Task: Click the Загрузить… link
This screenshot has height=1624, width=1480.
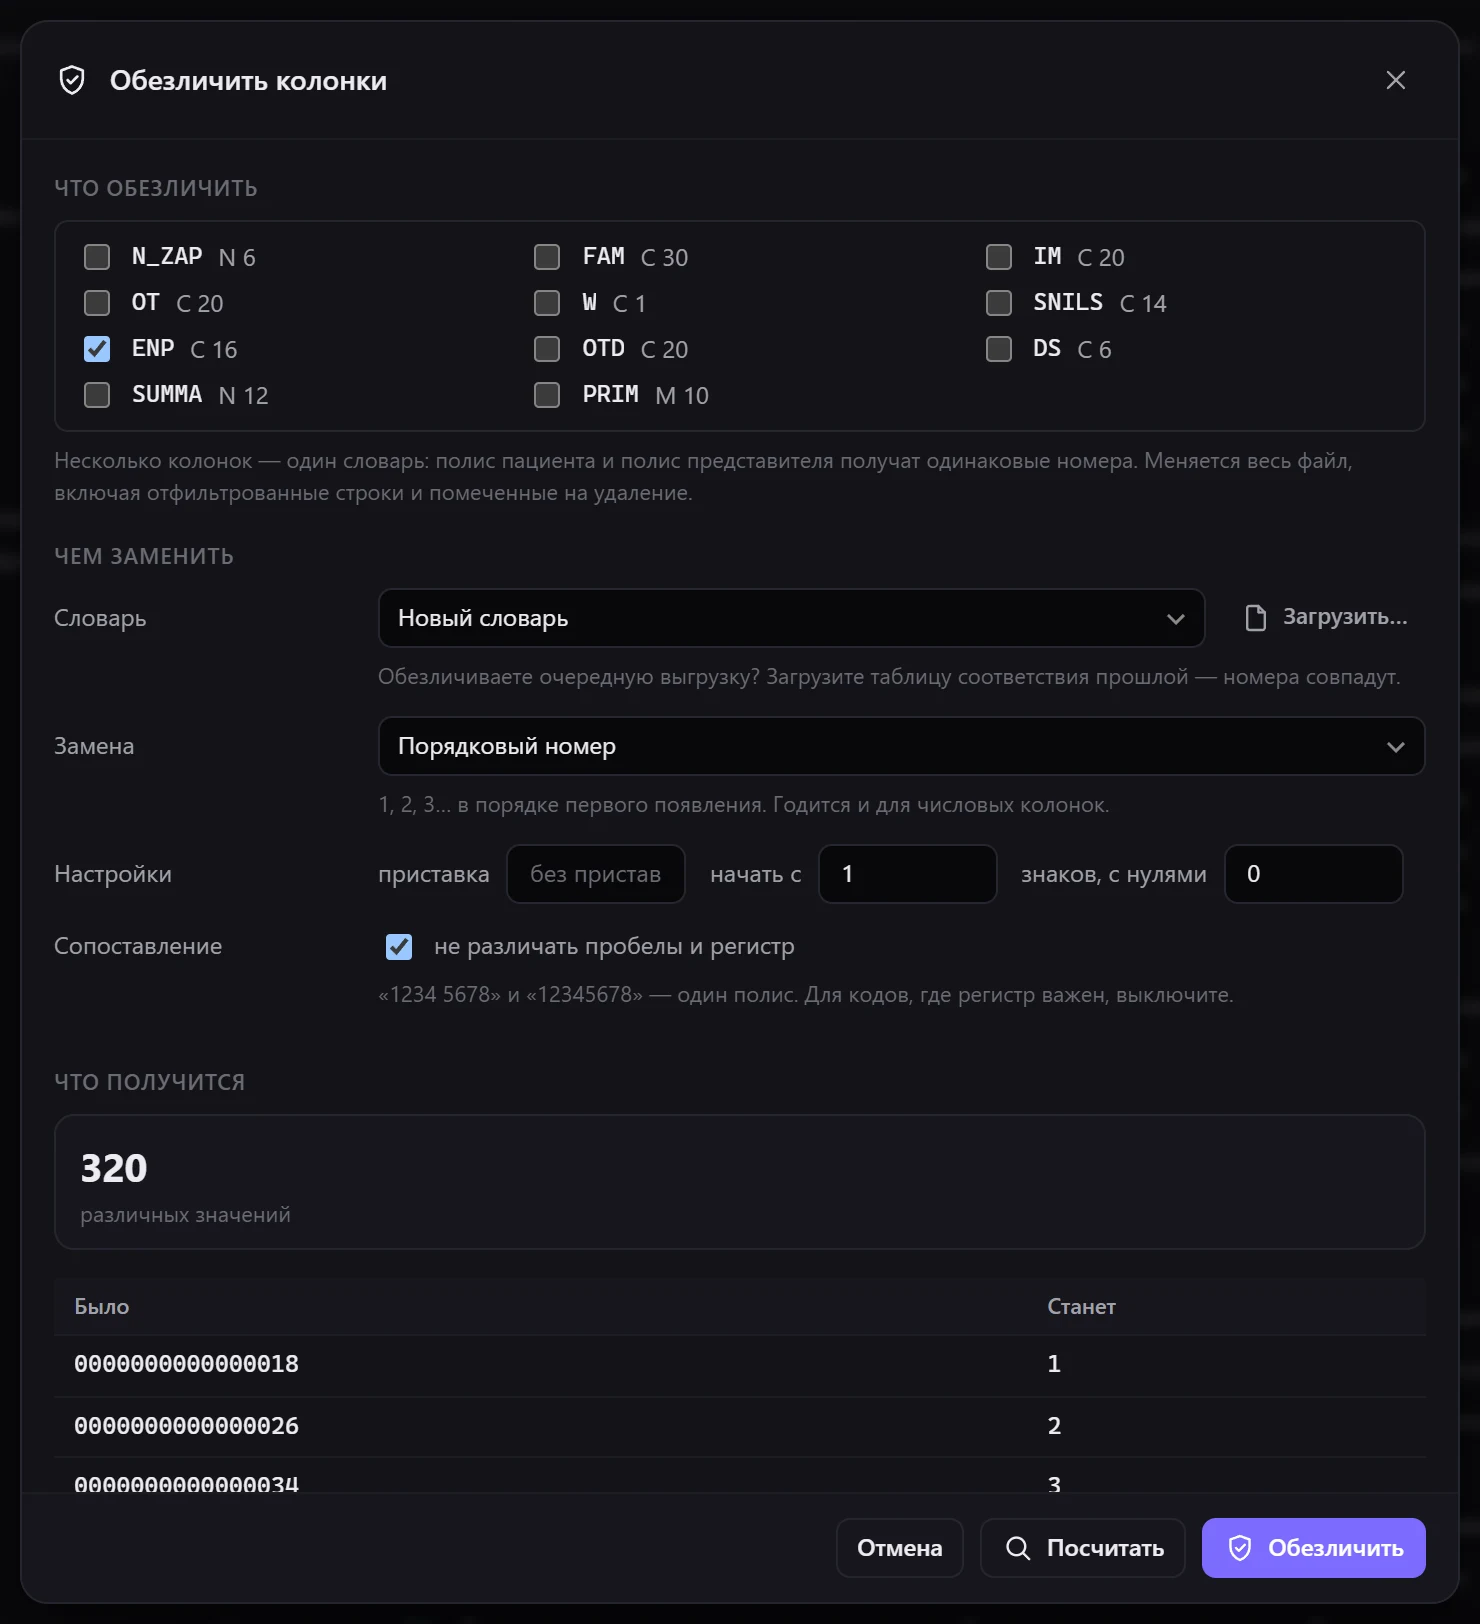Action: [x=1327, y=618]
